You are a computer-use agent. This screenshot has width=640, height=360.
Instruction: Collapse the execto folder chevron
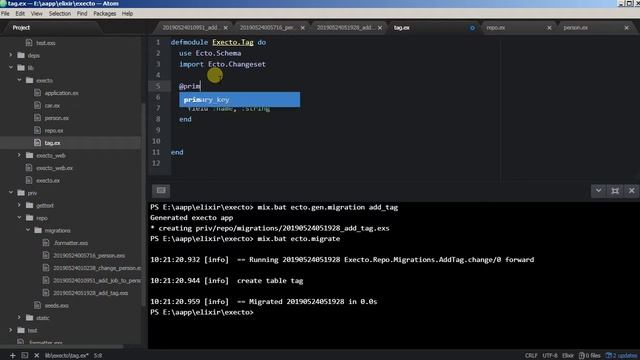coord(19,80)
